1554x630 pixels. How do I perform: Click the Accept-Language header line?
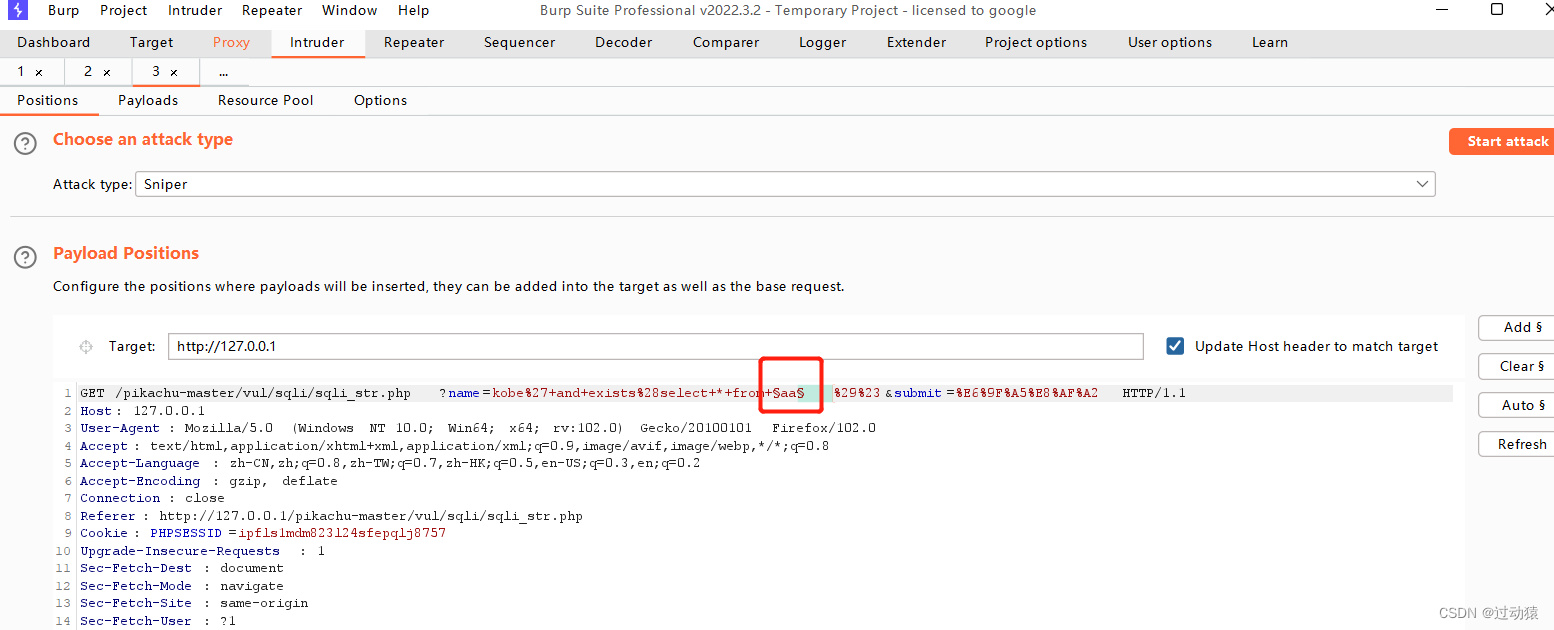point(390,463)
